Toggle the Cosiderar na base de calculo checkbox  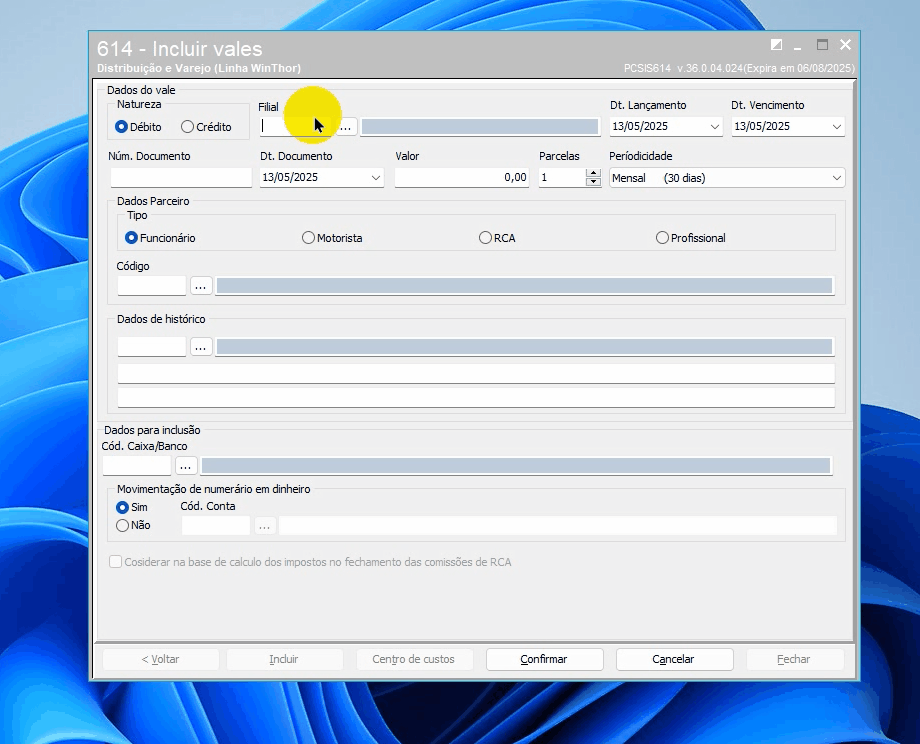[116, 562]
